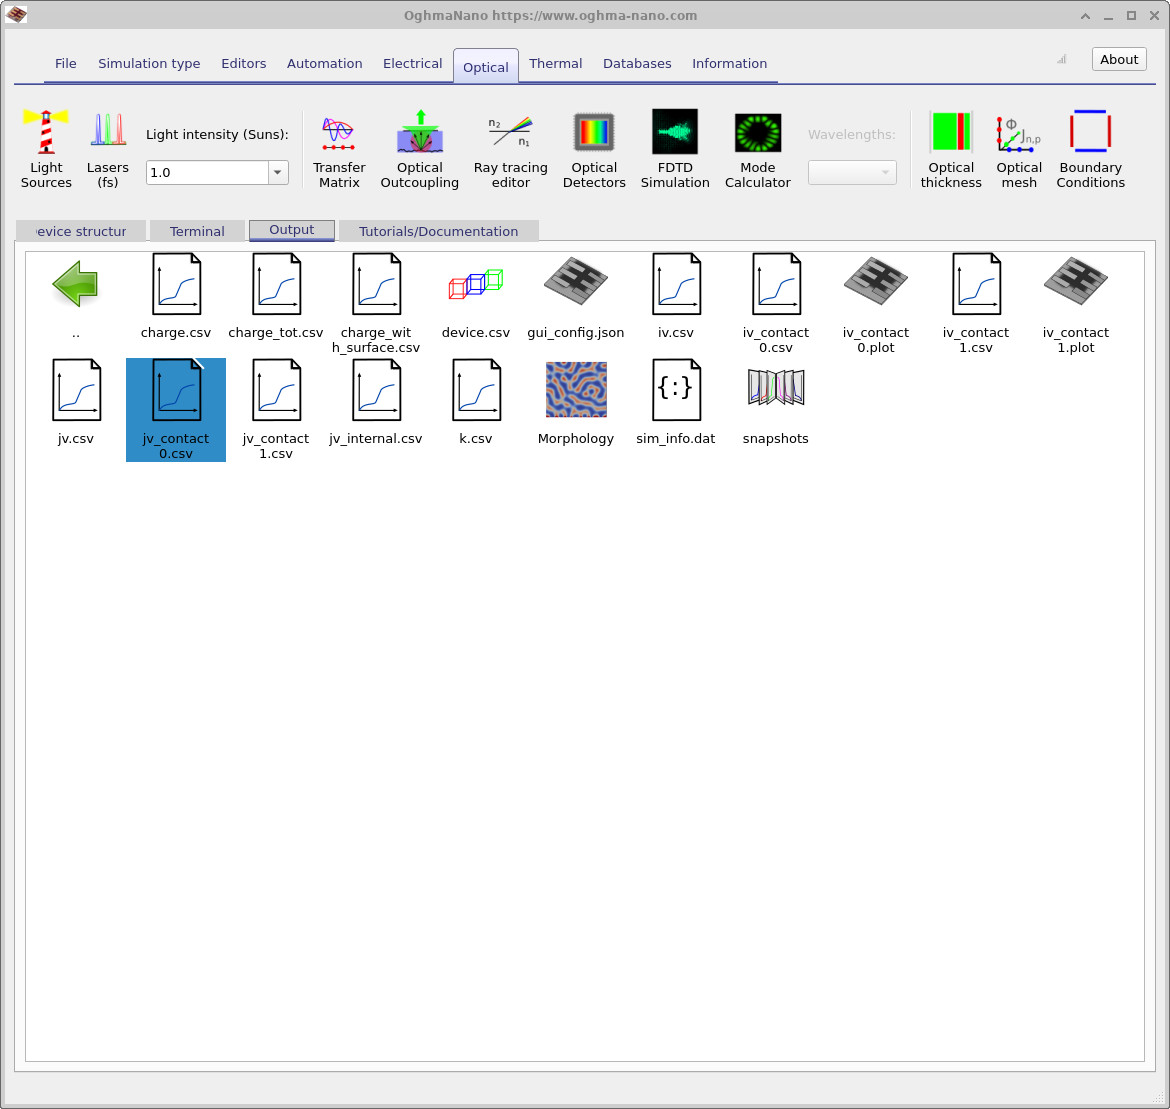Go up a directory with the green arrow
Screen dimensions: 1170x1109
(76, 284)
